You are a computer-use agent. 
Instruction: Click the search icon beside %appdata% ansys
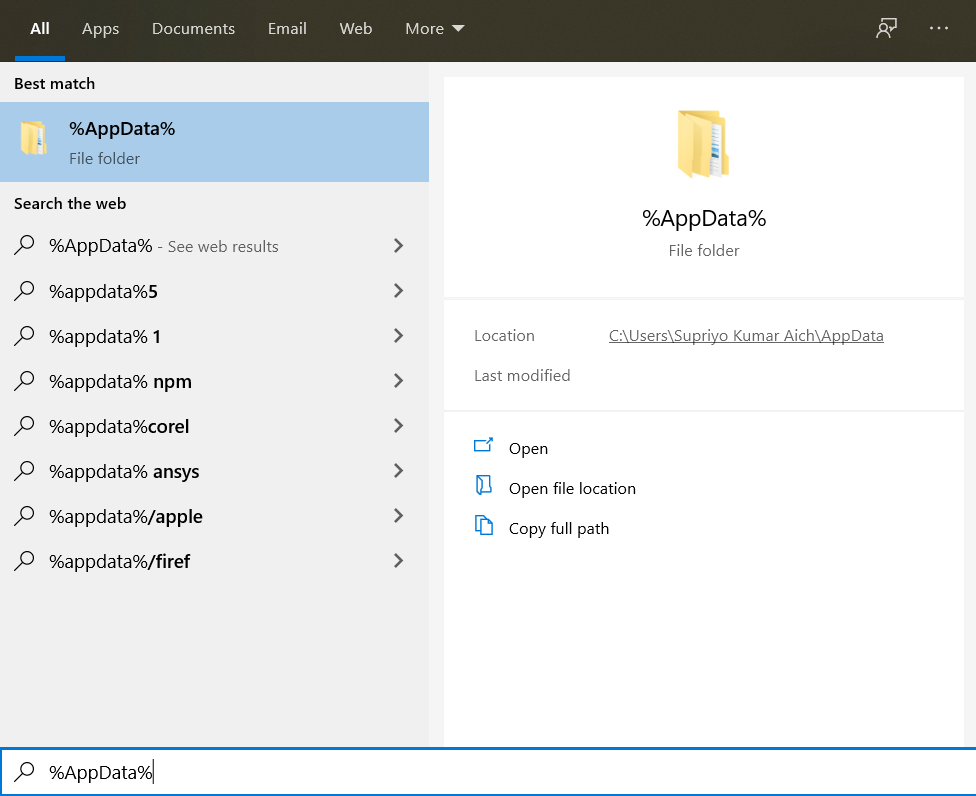pyautogui.click(x=24, y=471)
